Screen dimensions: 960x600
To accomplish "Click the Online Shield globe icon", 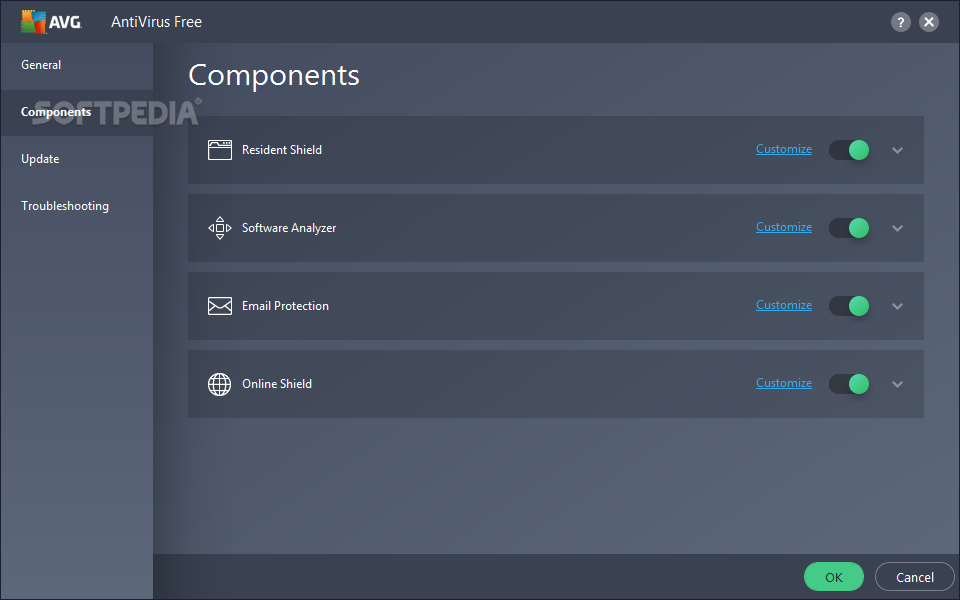I will pyautogui.click(x=220, y=384).
